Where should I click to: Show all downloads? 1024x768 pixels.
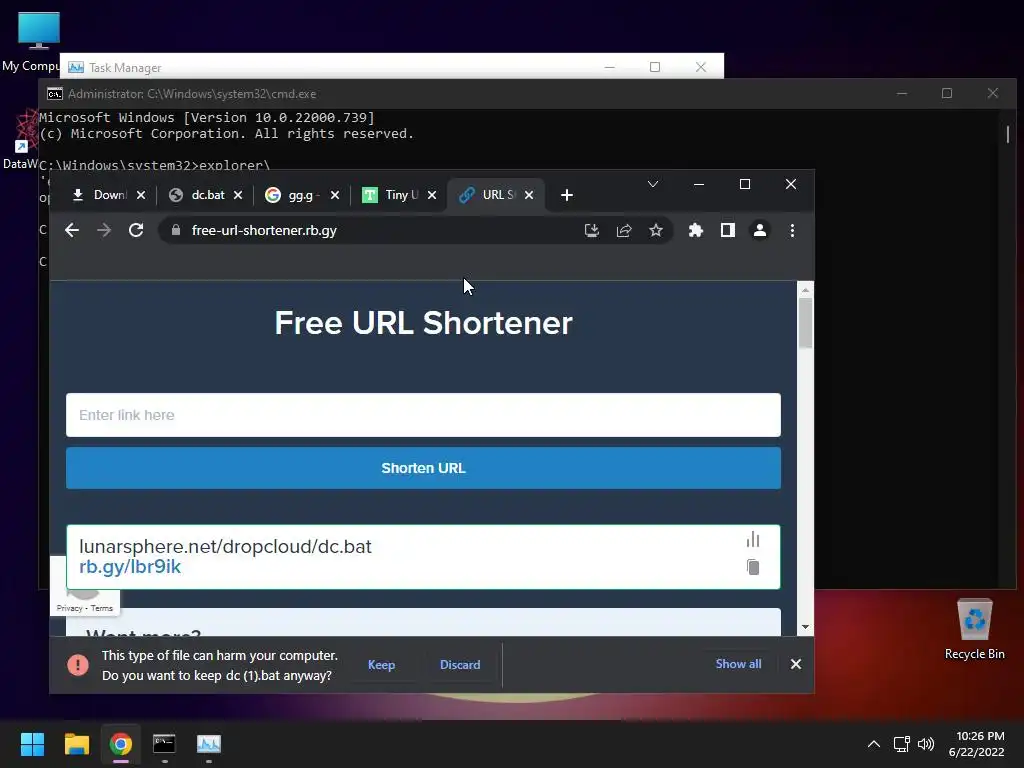tap(739, 664)
